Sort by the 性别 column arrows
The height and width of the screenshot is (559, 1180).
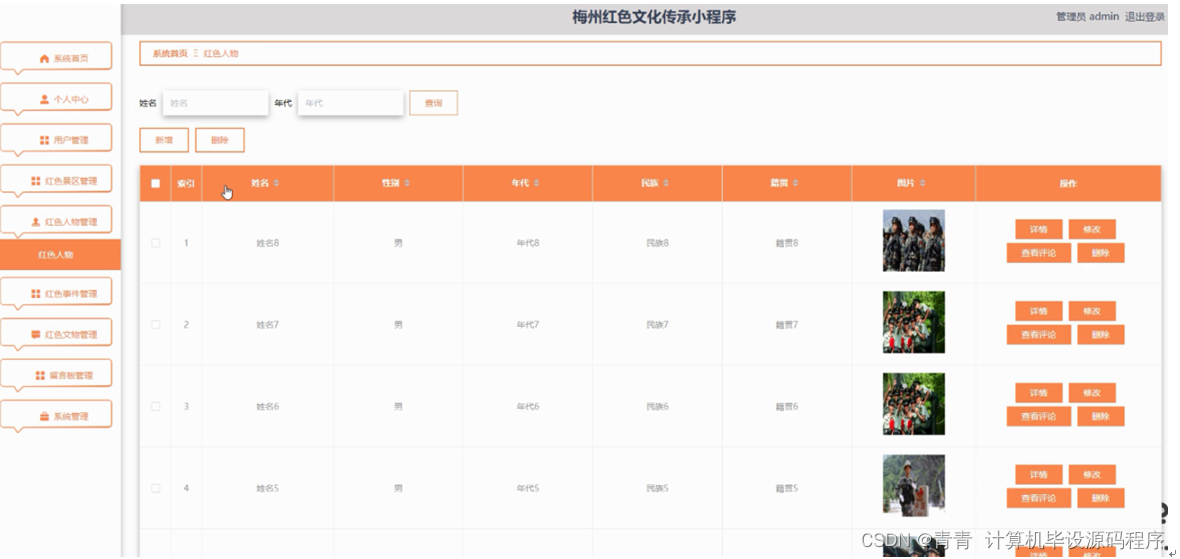point(407,184)
